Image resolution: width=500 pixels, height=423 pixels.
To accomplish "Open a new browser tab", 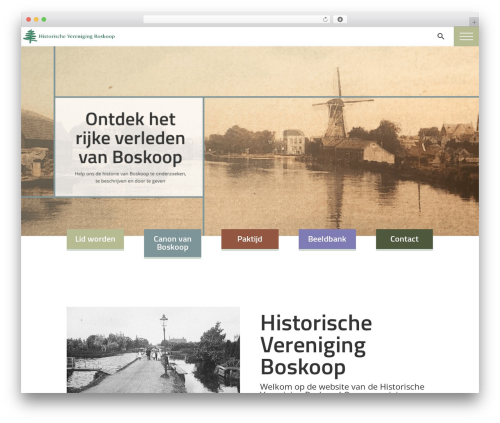I will [474, 22].
